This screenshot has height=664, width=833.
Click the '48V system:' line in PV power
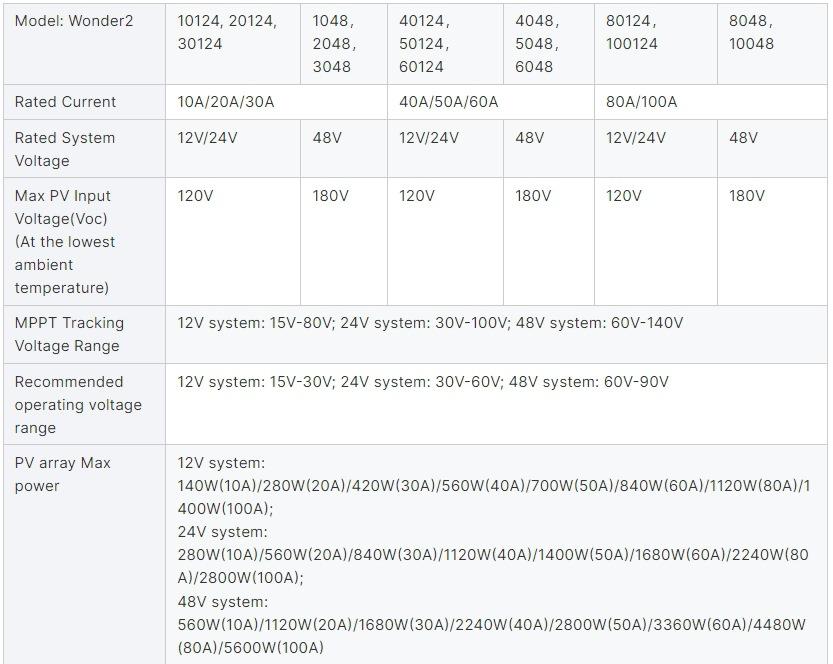[x=222, y=602]
